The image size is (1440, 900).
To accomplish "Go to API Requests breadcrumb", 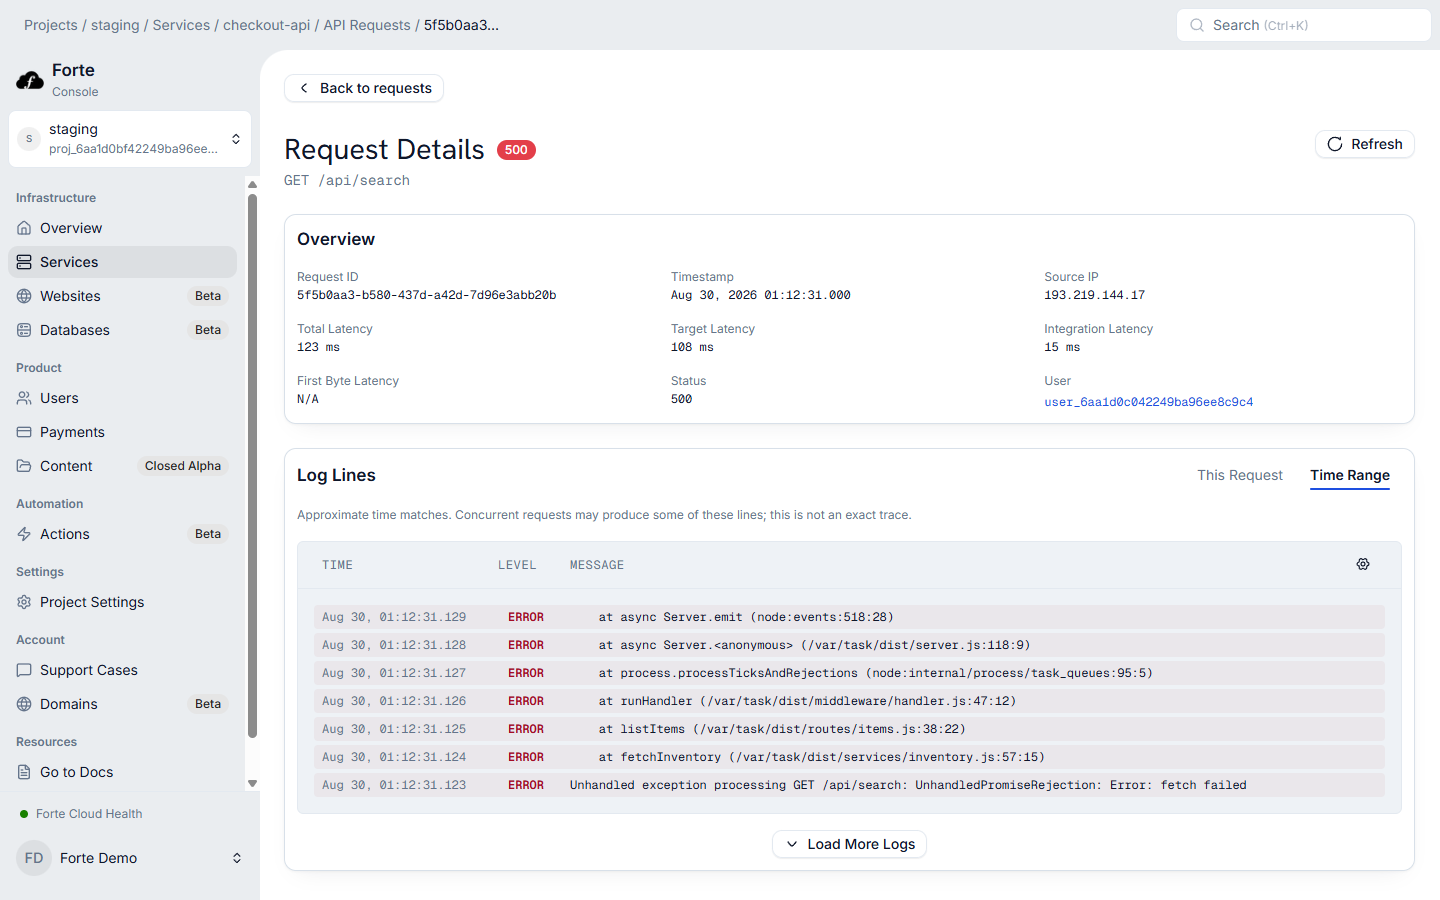I will click(x=367, y=25).
